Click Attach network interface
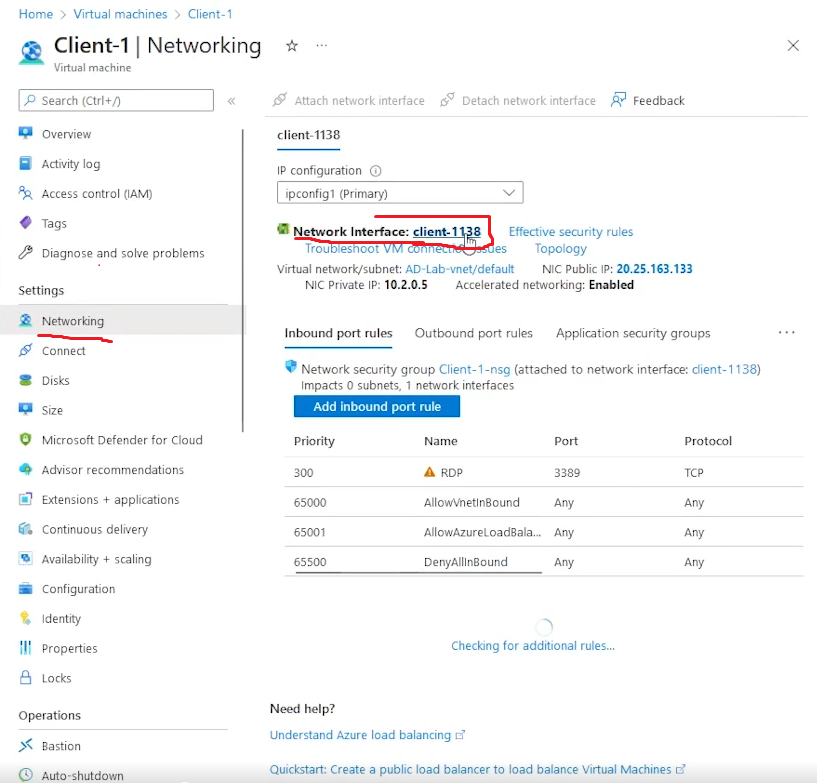This screenshot has height=783, width=817. click(x=349, y=101)
